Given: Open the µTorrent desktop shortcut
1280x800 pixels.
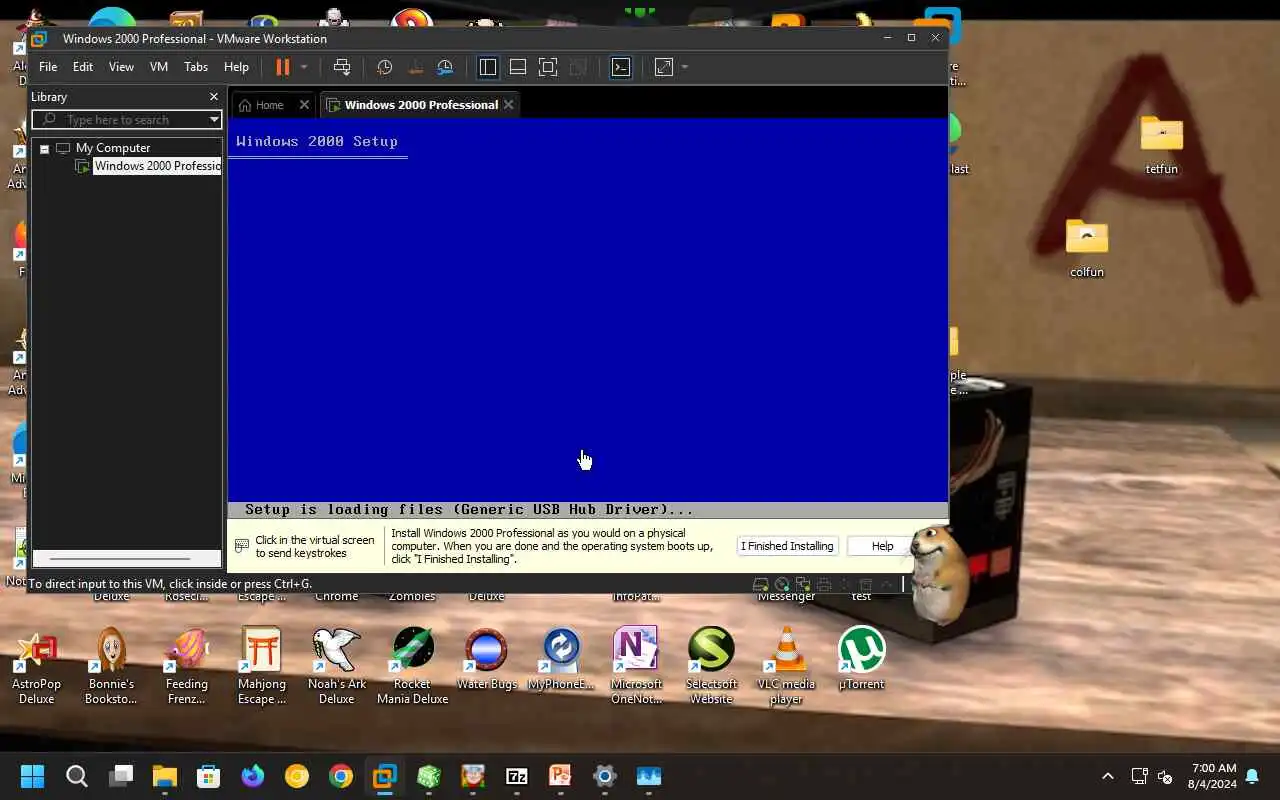Looking at the screenshot, I should coord(861,658).
